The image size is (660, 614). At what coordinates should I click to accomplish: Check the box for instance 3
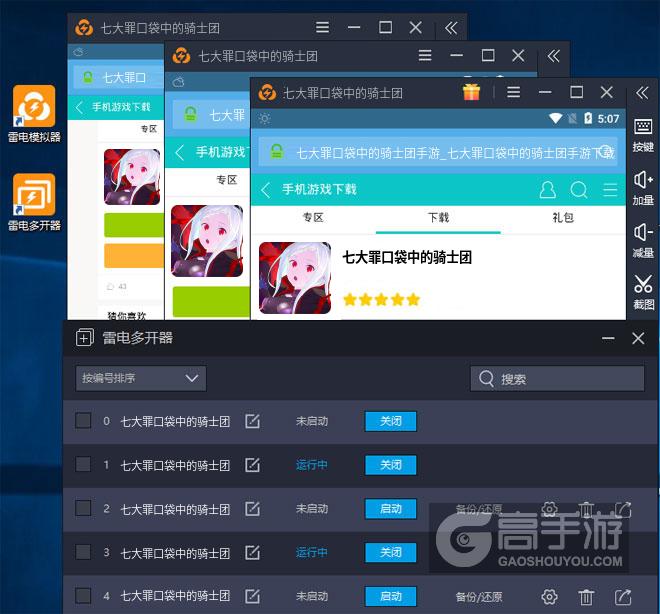[83, 552]
